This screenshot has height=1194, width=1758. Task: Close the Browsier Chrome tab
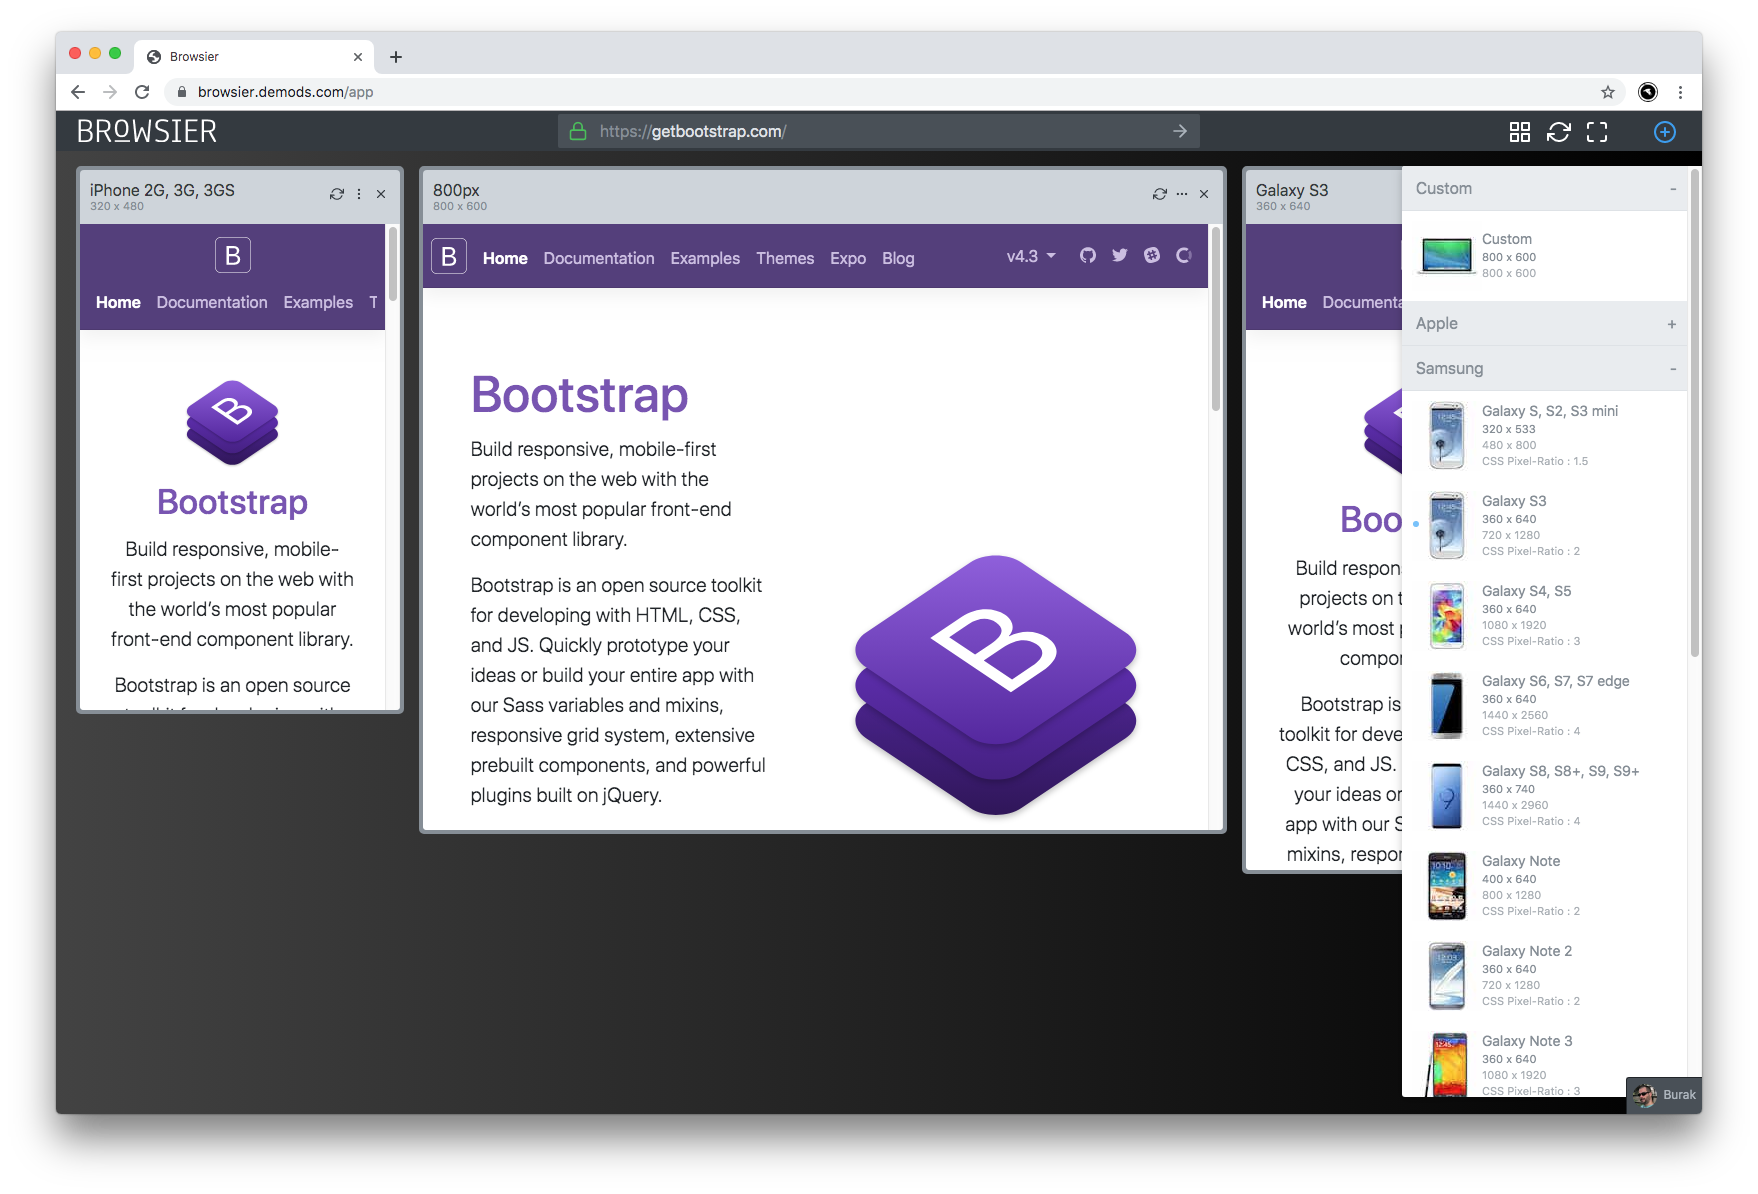358,57
